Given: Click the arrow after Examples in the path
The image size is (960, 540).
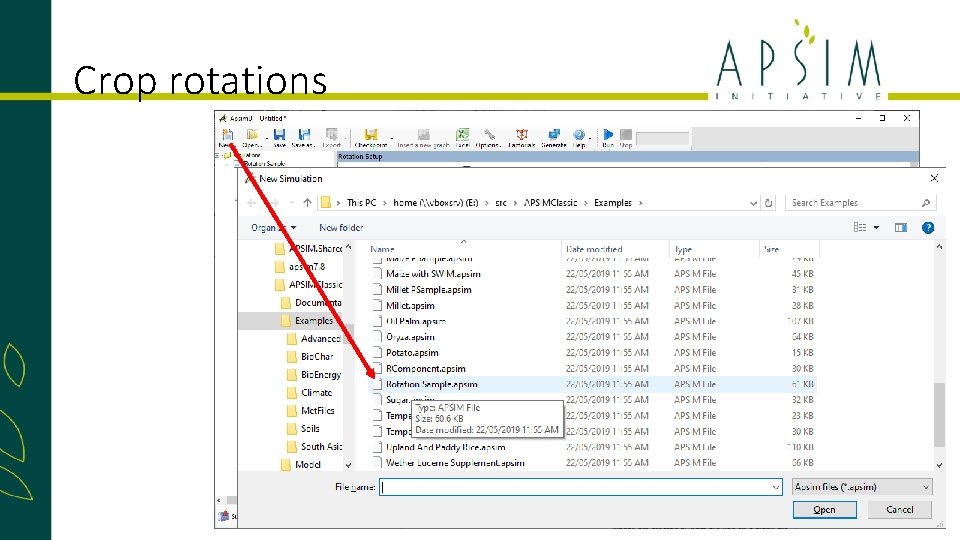Looking at the screenshot, I should pos(640,203).
